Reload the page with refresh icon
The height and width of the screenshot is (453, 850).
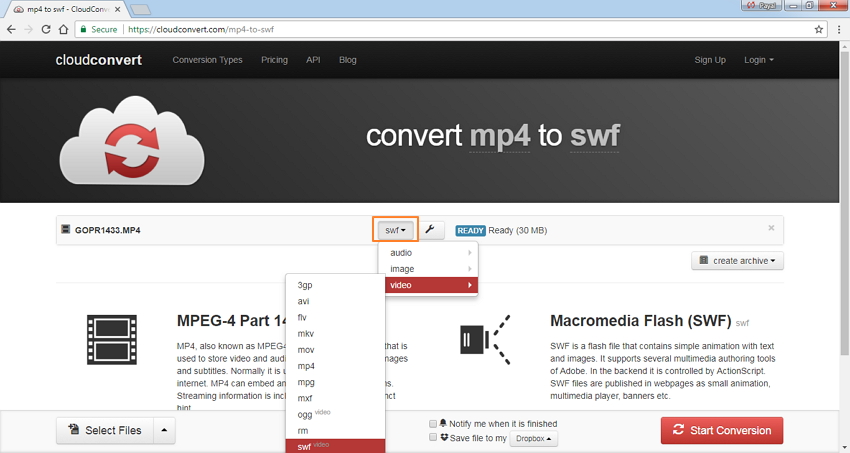coord(46,29)
